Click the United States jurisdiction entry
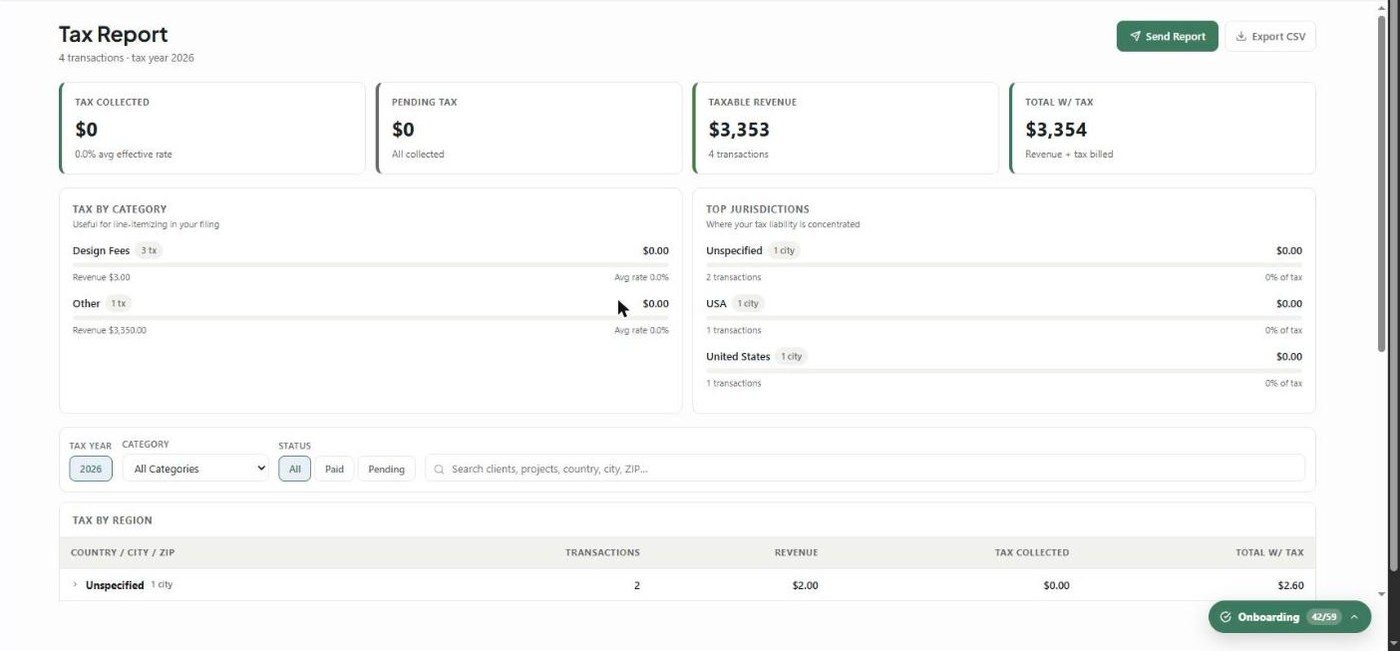 (x=738, y=357)
